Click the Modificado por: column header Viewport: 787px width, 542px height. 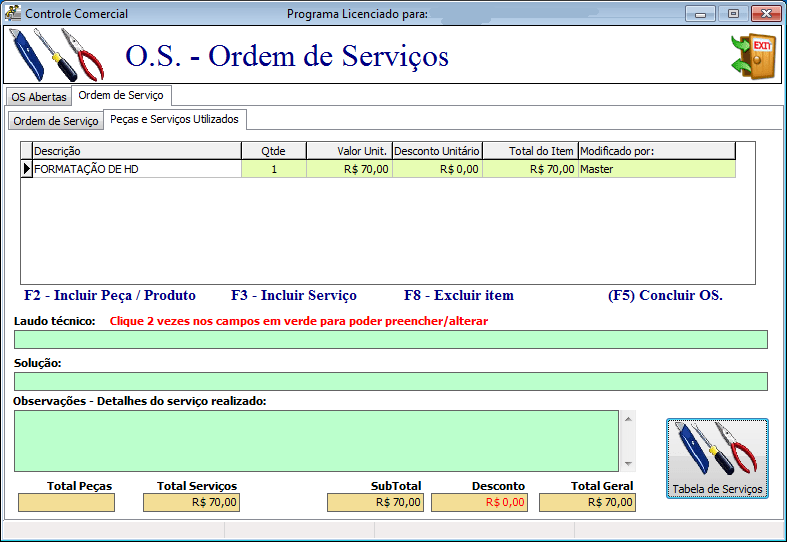coord(657,151)
